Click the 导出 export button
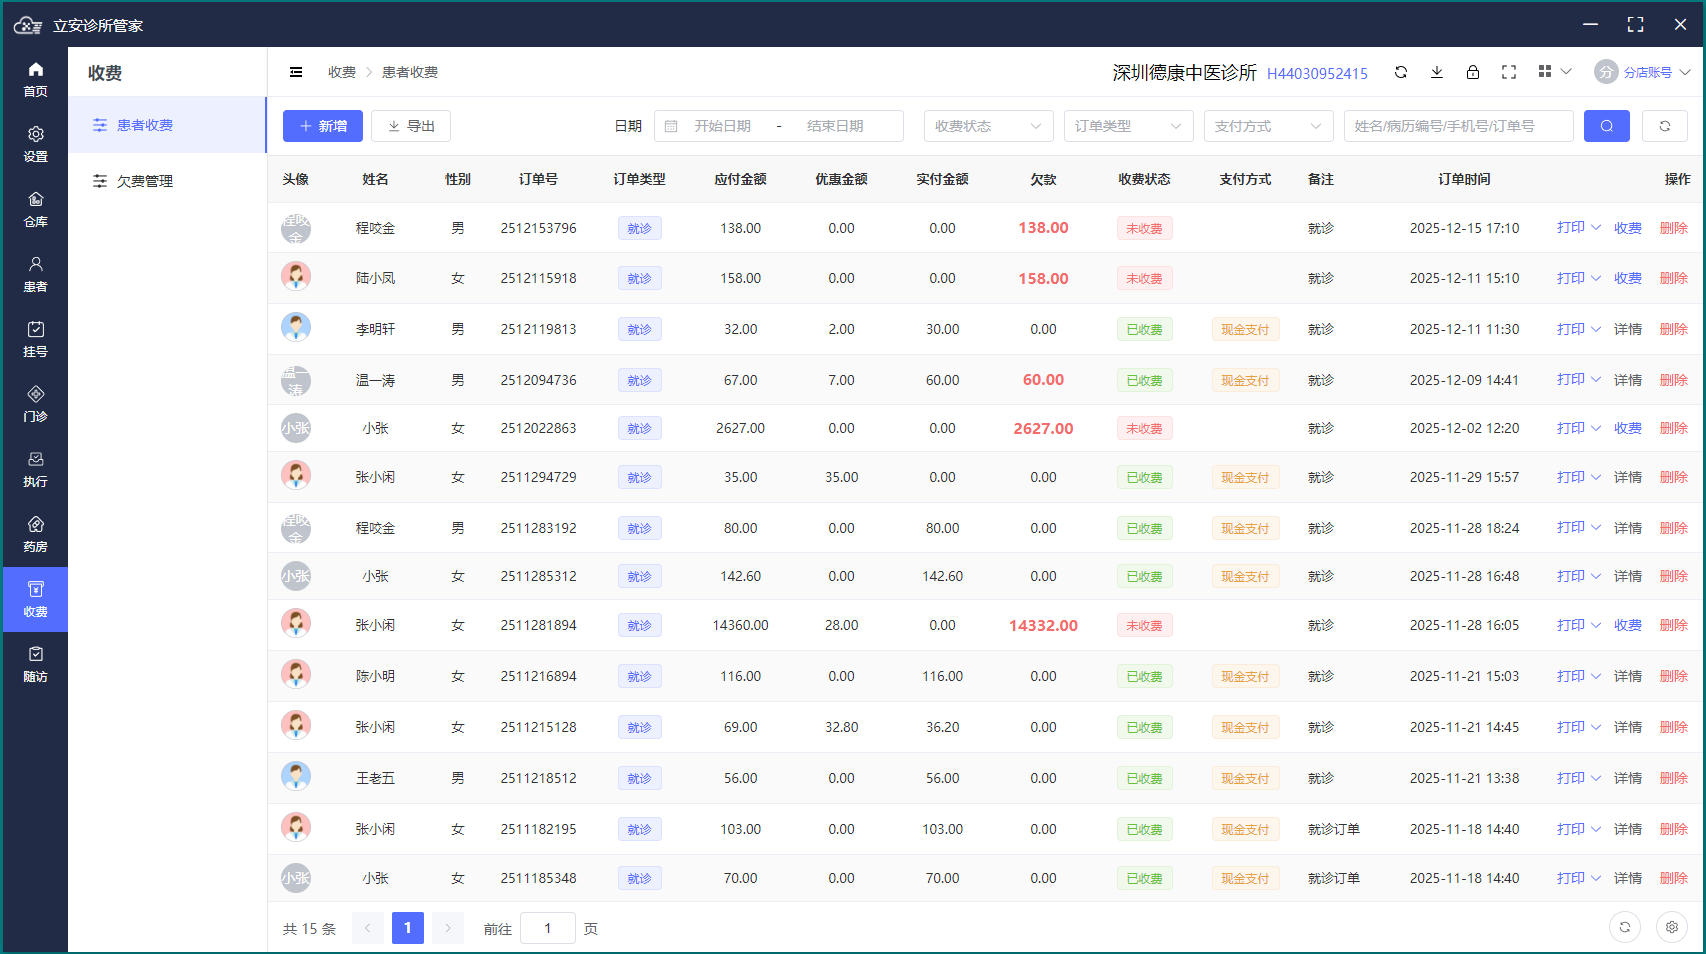Image resolution: width=1706 pixels, height=954 pixels. (x=411, y=126)
